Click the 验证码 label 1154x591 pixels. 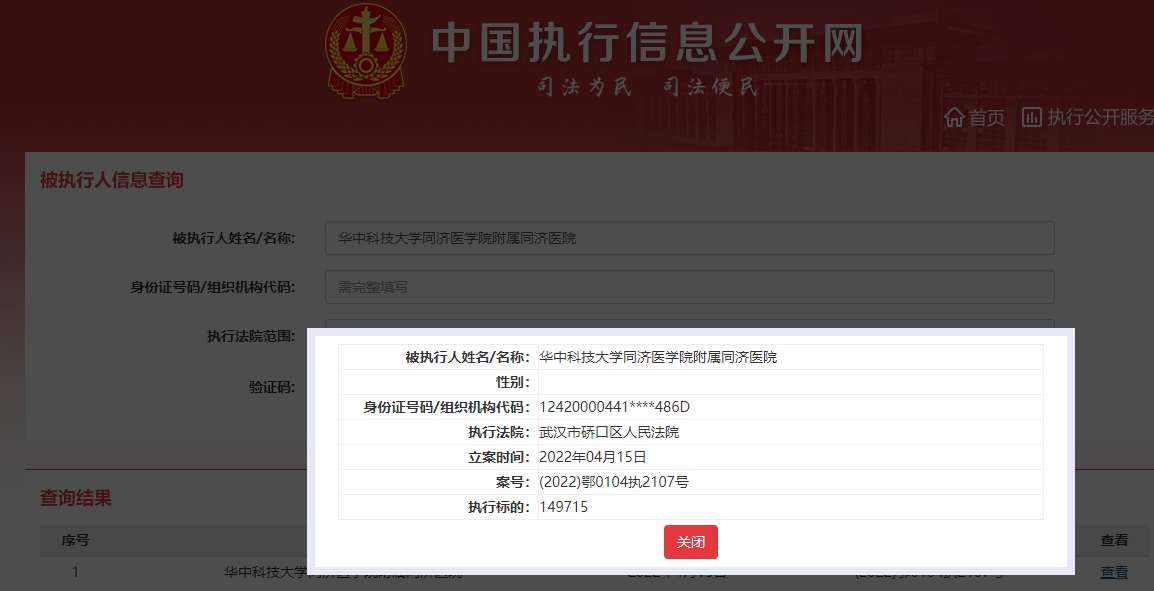[272, 387]
